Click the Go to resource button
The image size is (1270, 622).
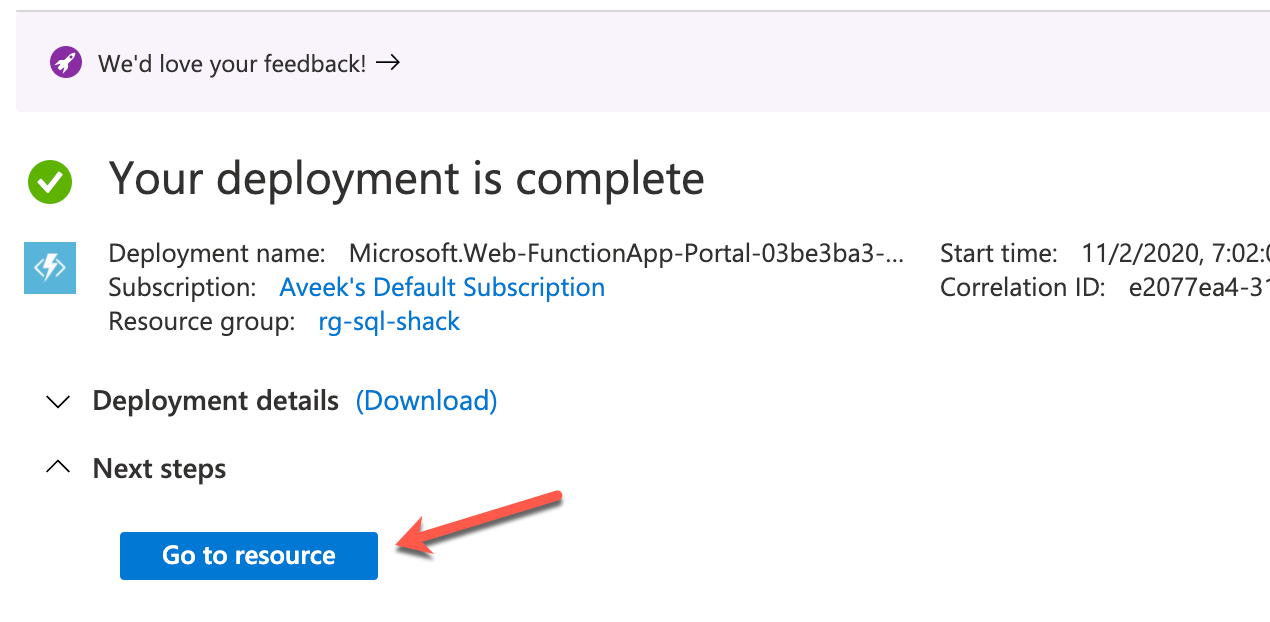[x=249, y=556]
